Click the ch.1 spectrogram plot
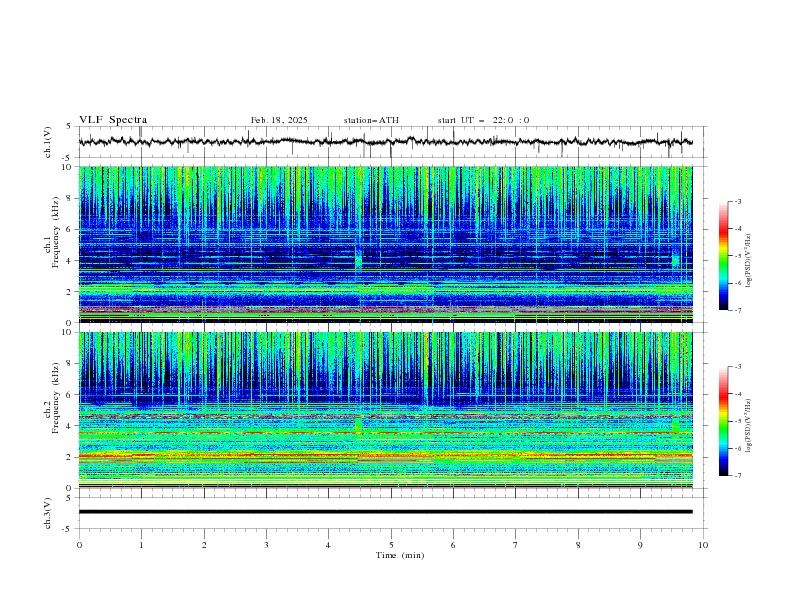Screen dimensions: 792x612 point(385,244)
